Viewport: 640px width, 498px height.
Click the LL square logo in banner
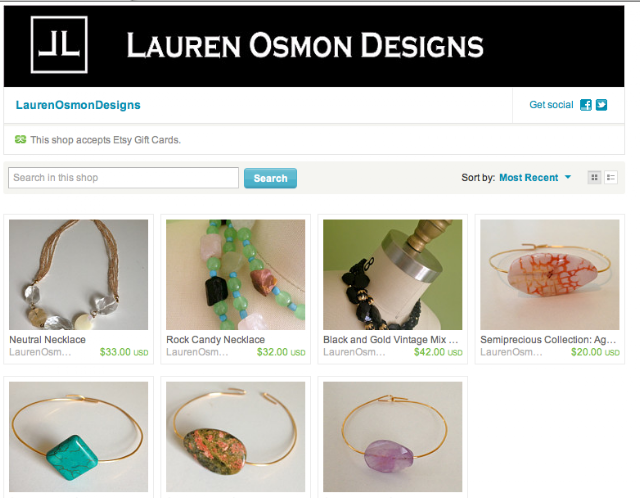point(59,44)
